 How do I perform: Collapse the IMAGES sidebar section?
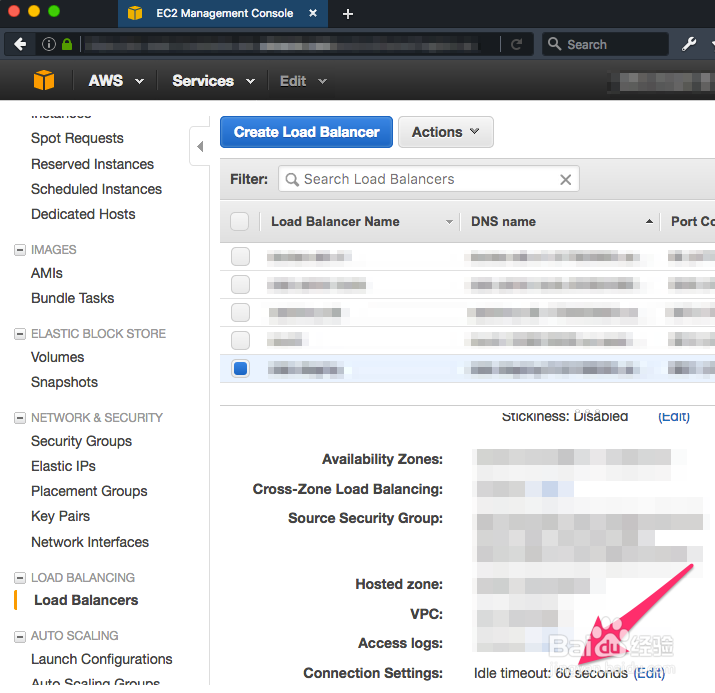point(20,250)
